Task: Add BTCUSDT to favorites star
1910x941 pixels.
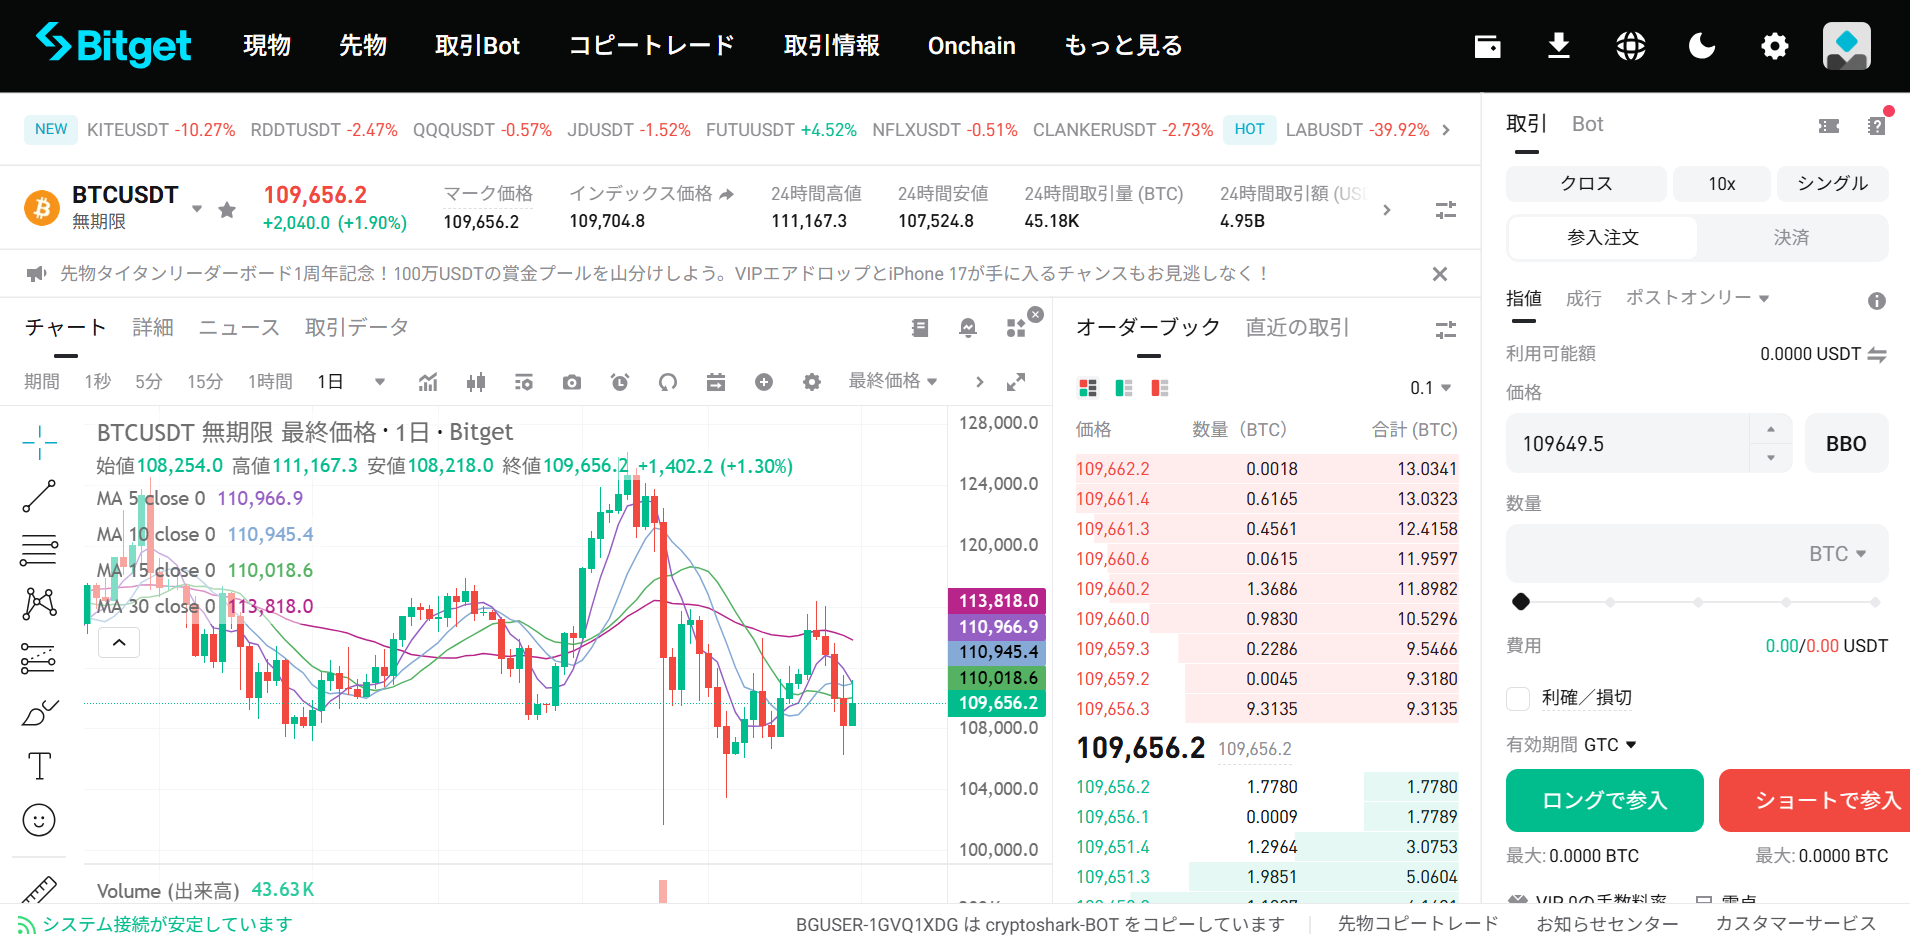Action: (x=227, y=209)
